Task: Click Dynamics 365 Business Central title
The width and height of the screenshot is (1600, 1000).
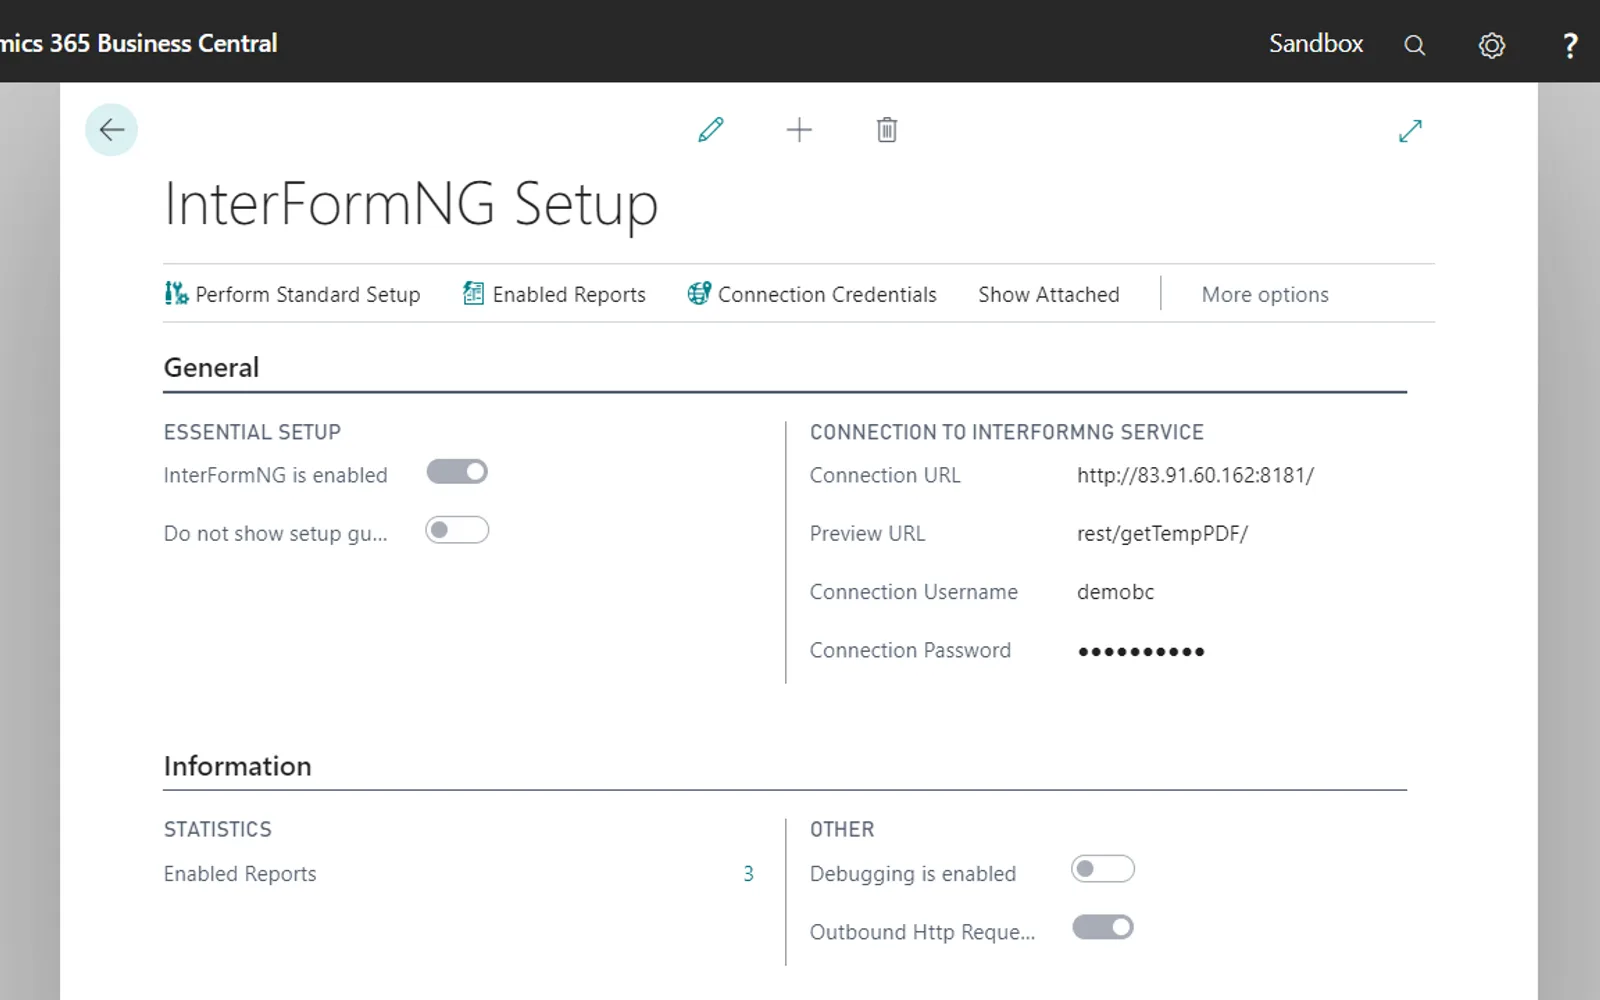Action: click(139, 43)
